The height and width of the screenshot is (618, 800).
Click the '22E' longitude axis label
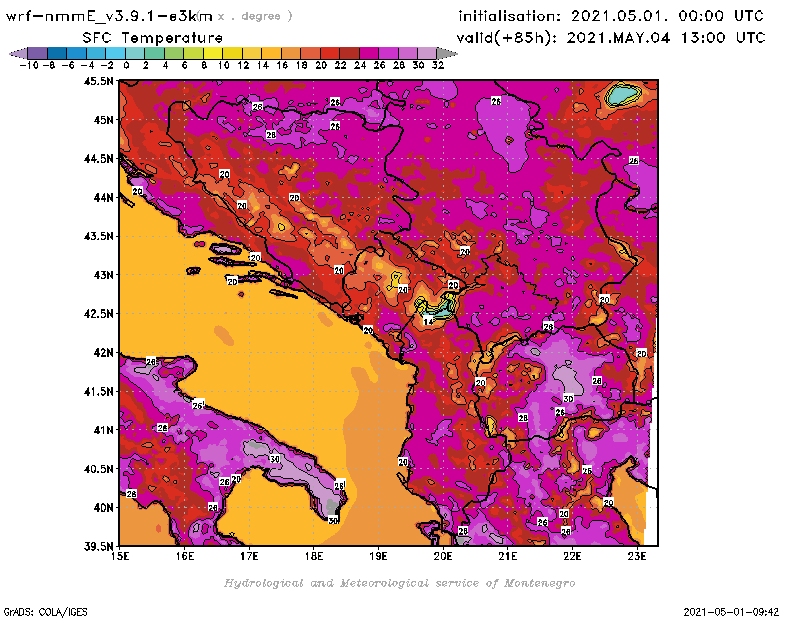point(572,556)
